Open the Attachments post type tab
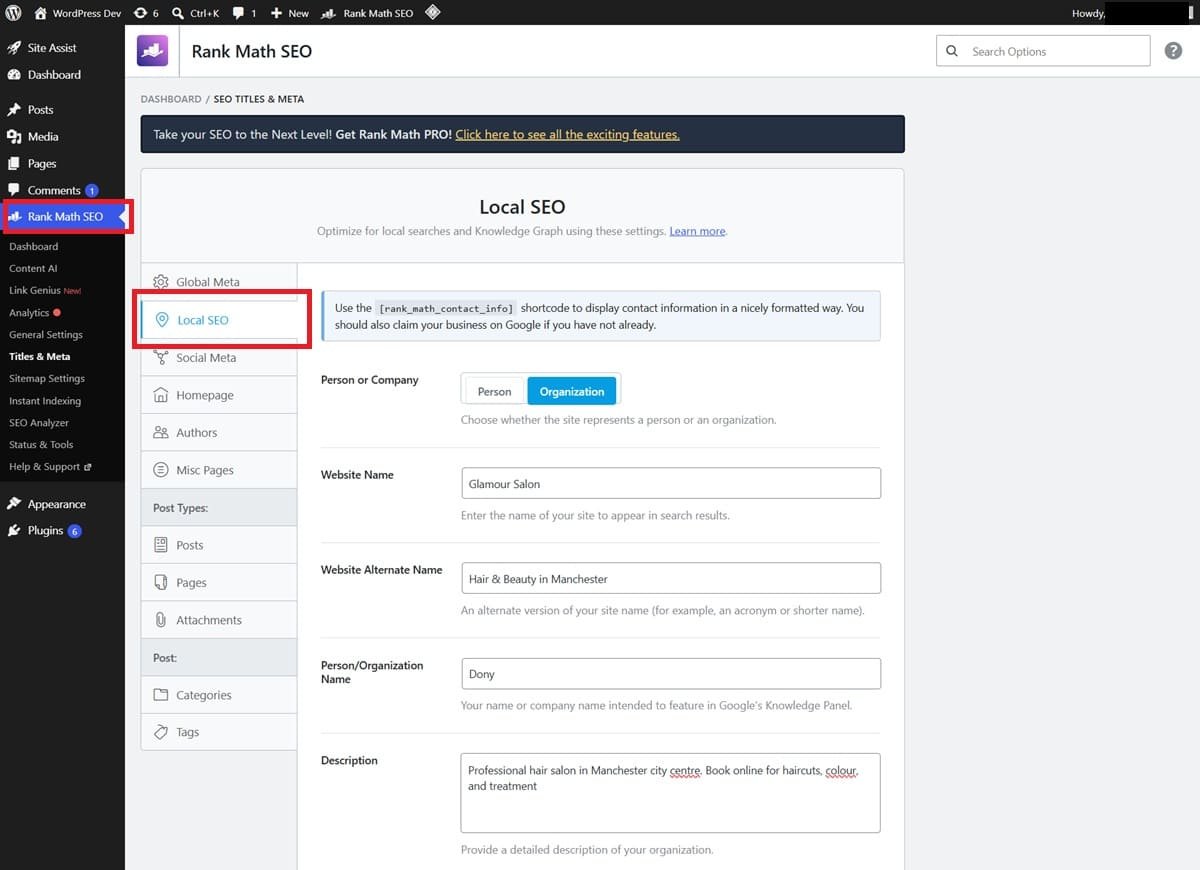Screen dimensions: 1200x870 pyautogui.click(x=219, y=620)
